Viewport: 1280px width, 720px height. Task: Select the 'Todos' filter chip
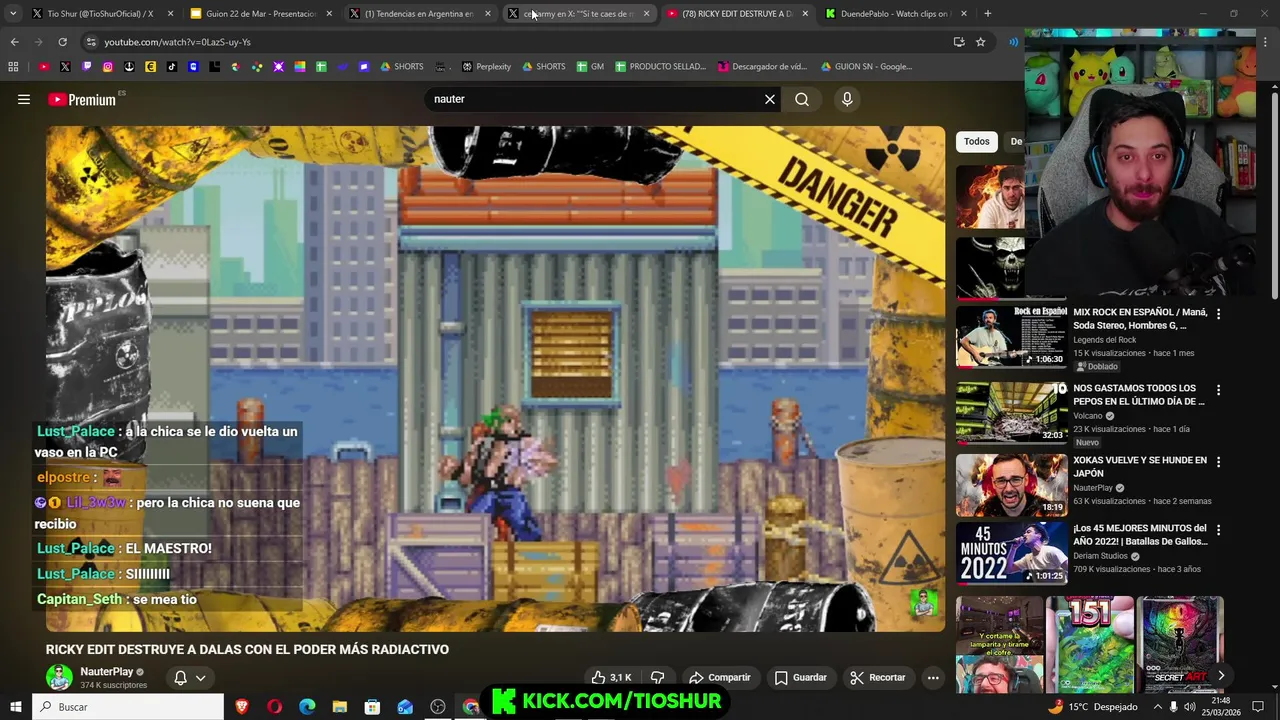[976, 141]
